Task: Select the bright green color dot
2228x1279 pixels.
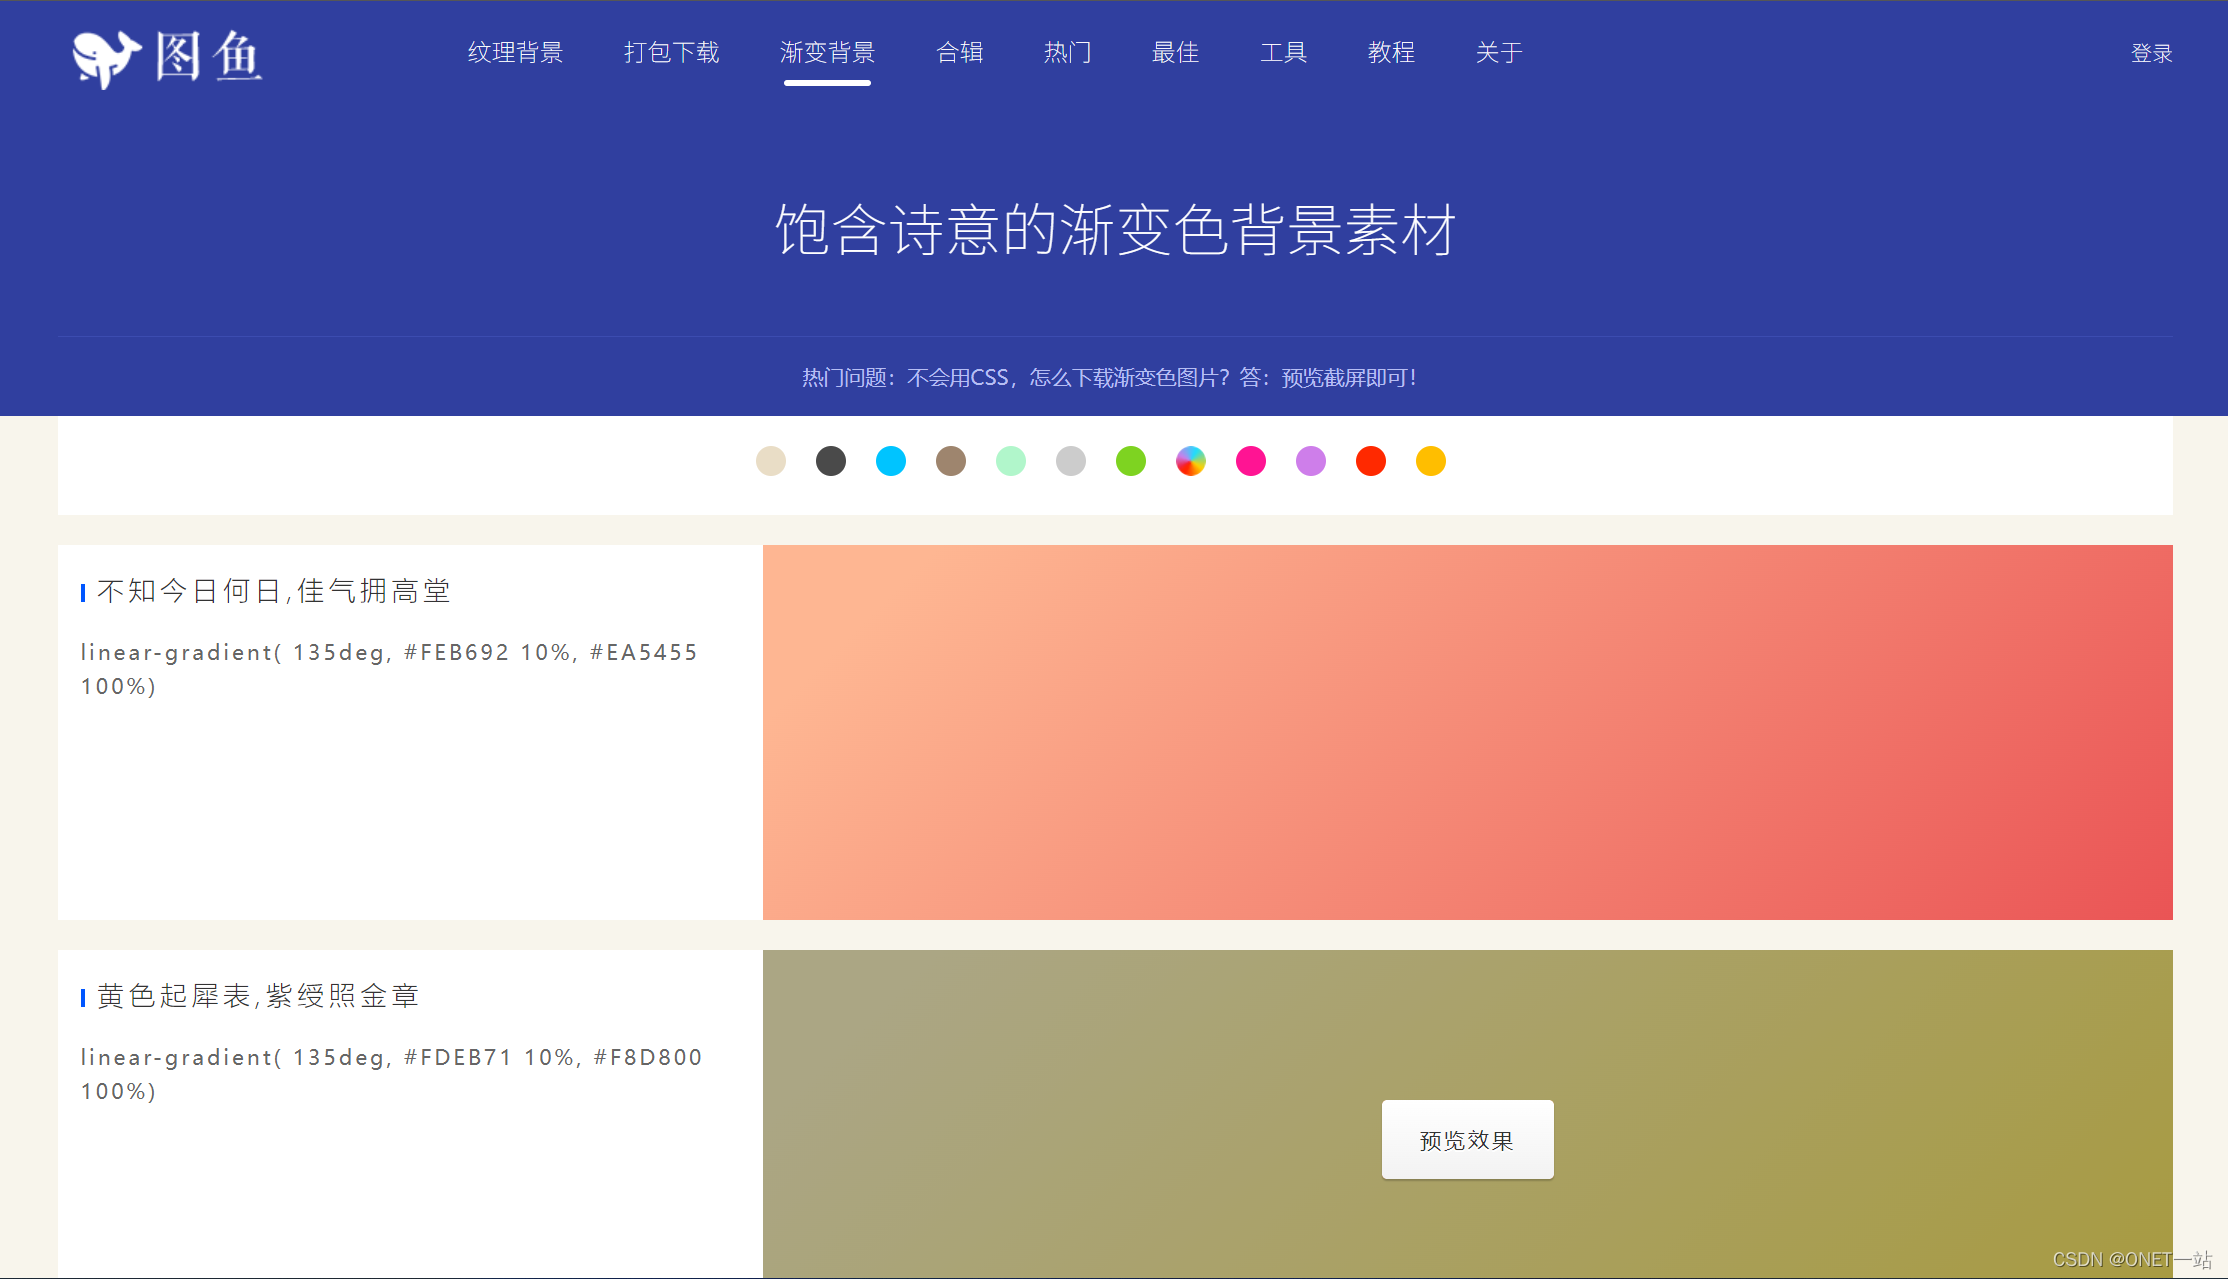Action: point(1131,461)
